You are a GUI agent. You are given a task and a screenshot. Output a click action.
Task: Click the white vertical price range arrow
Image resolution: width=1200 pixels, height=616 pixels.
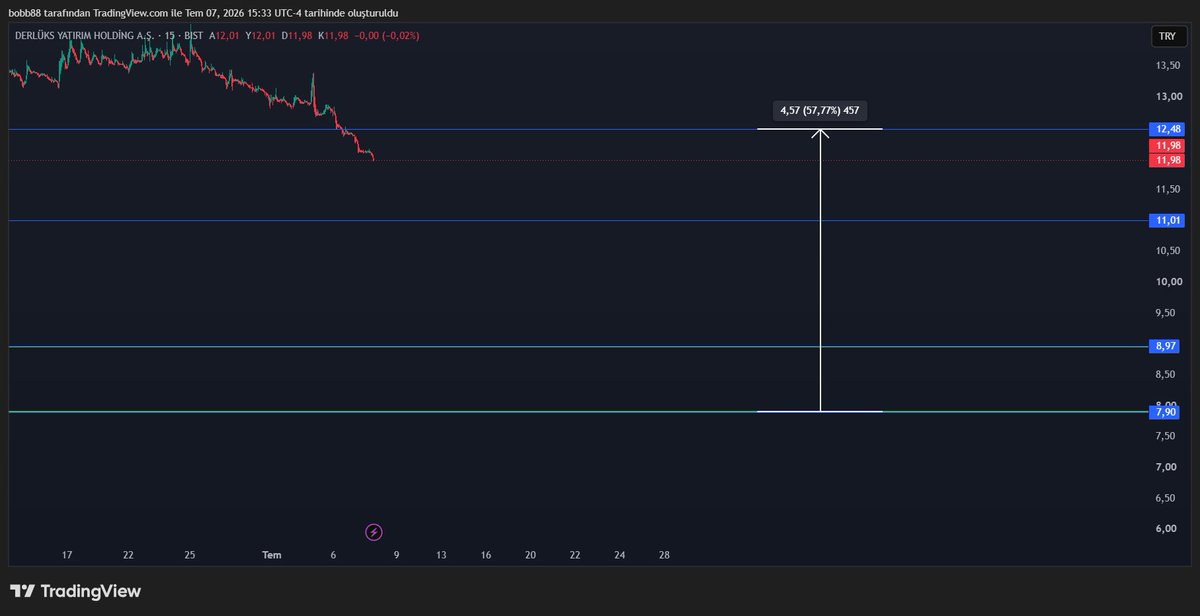(820, 270)
